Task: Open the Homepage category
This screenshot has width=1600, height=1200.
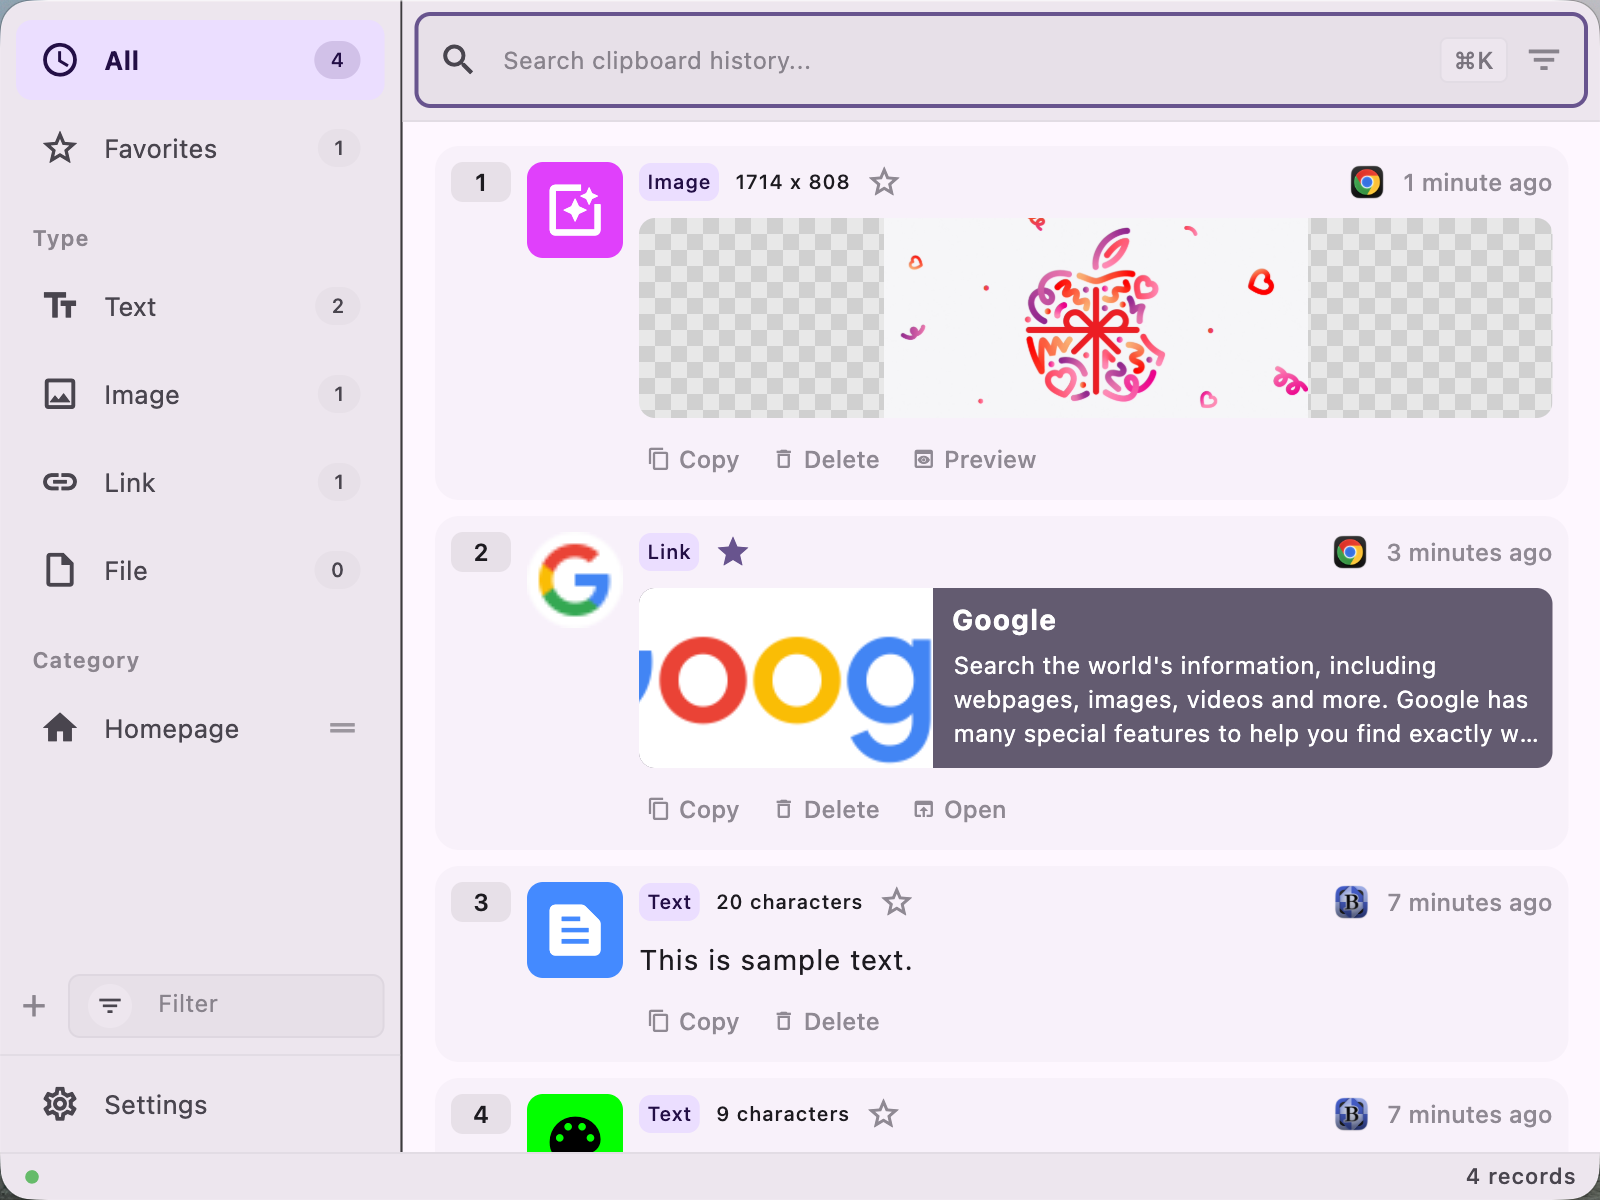Action: (x=171, y=728)
